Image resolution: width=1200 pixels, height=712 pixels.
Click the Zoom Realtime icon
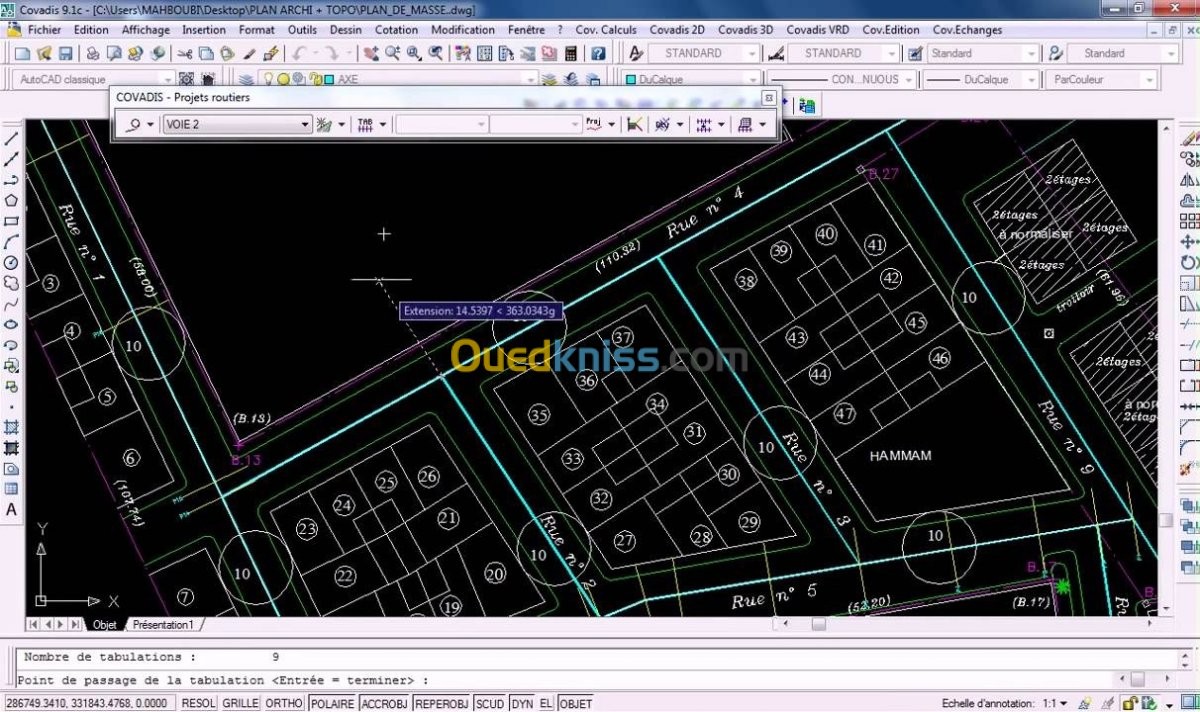click(x=392, y=53)
